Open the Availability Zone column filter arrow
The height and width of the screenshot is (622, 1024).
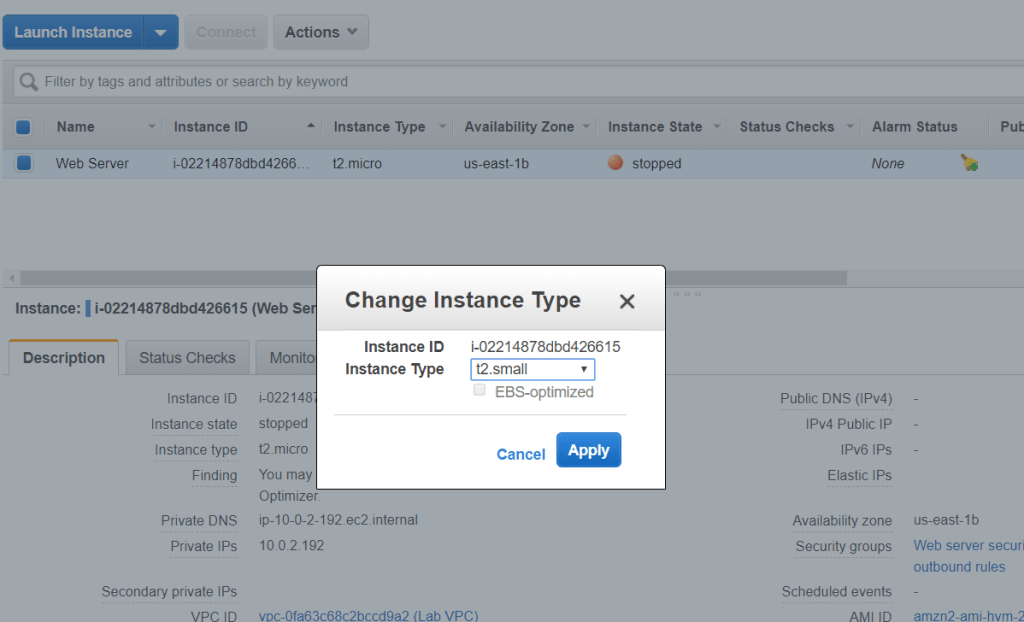[x=586, y=127]
